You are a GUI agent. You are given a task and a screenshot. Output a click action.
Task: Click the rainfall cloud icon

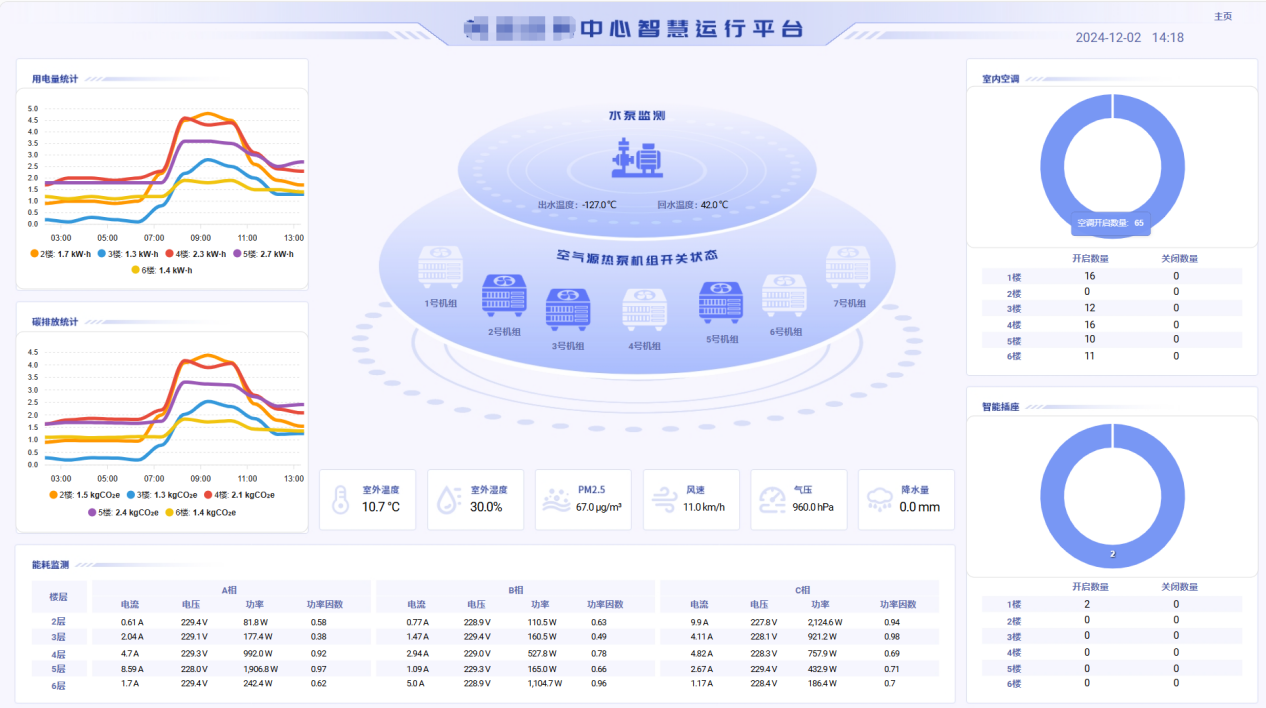880,499
